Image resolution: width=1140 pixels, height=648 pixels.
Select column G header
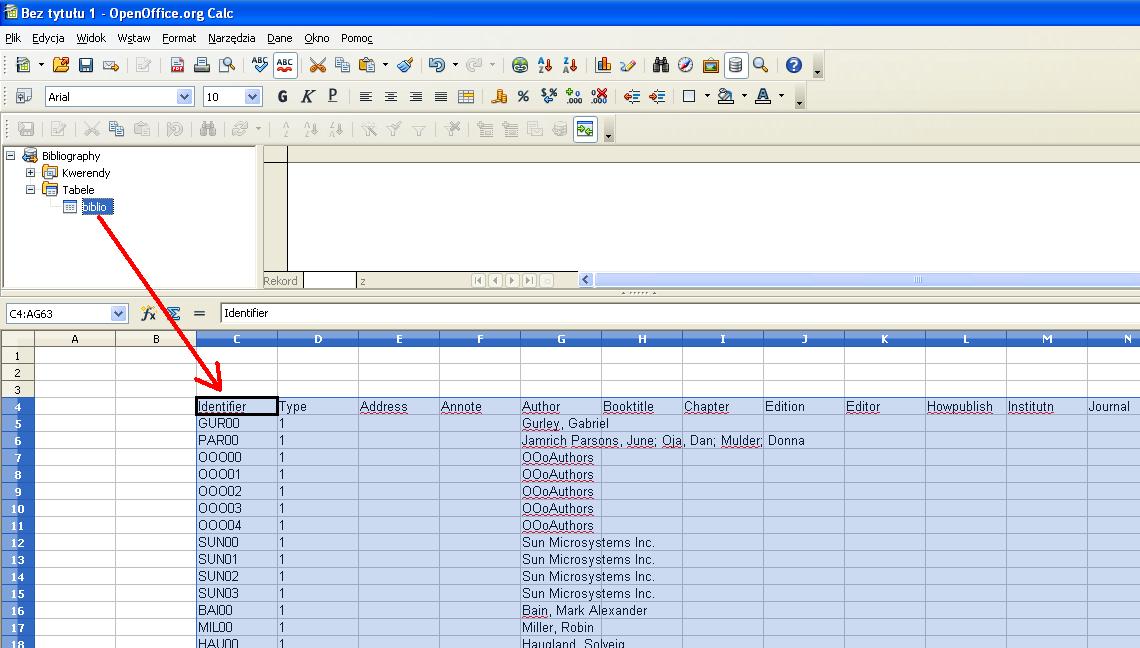(561, 339)
